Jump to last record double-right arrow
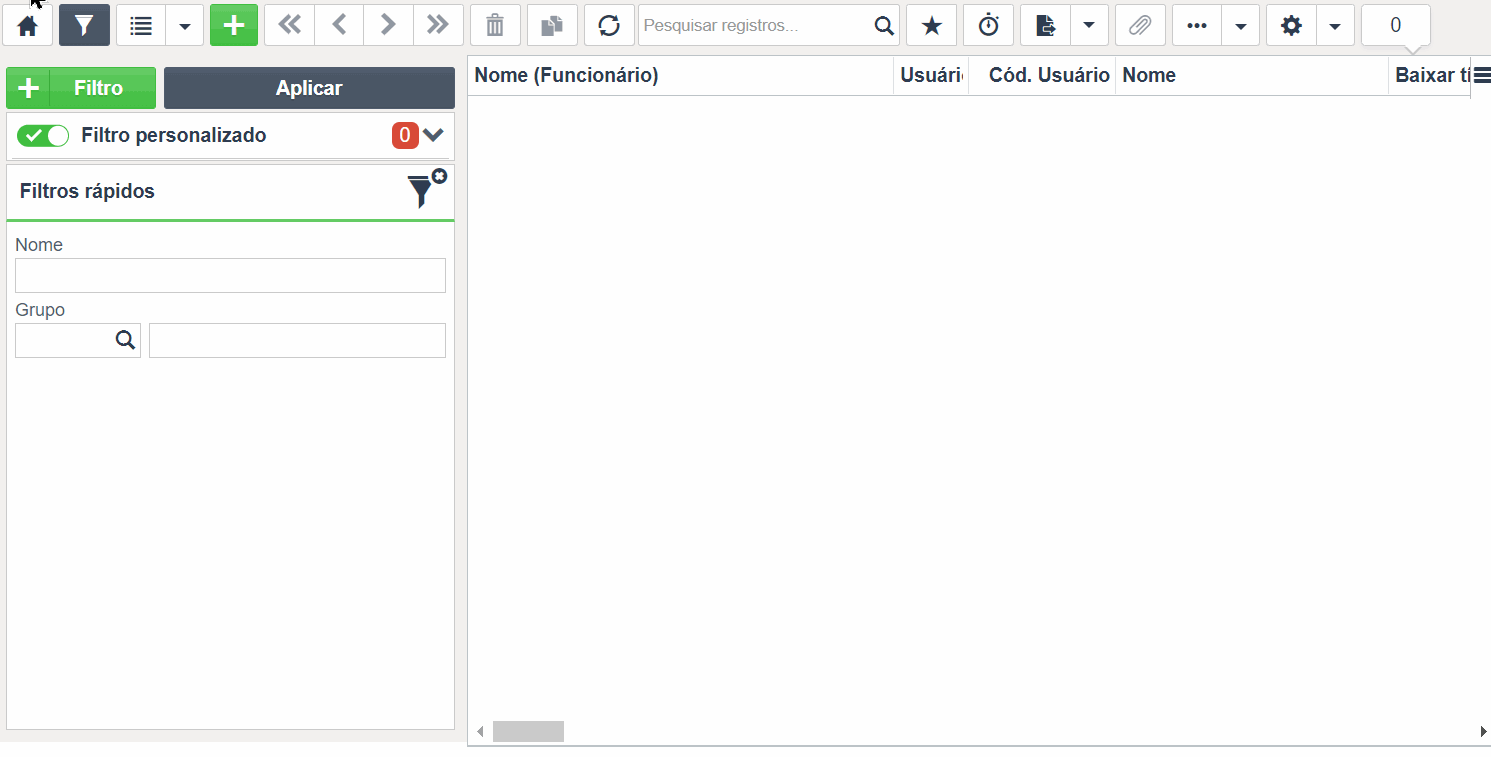Screen dimensions: 1491x757 (438, 26)
